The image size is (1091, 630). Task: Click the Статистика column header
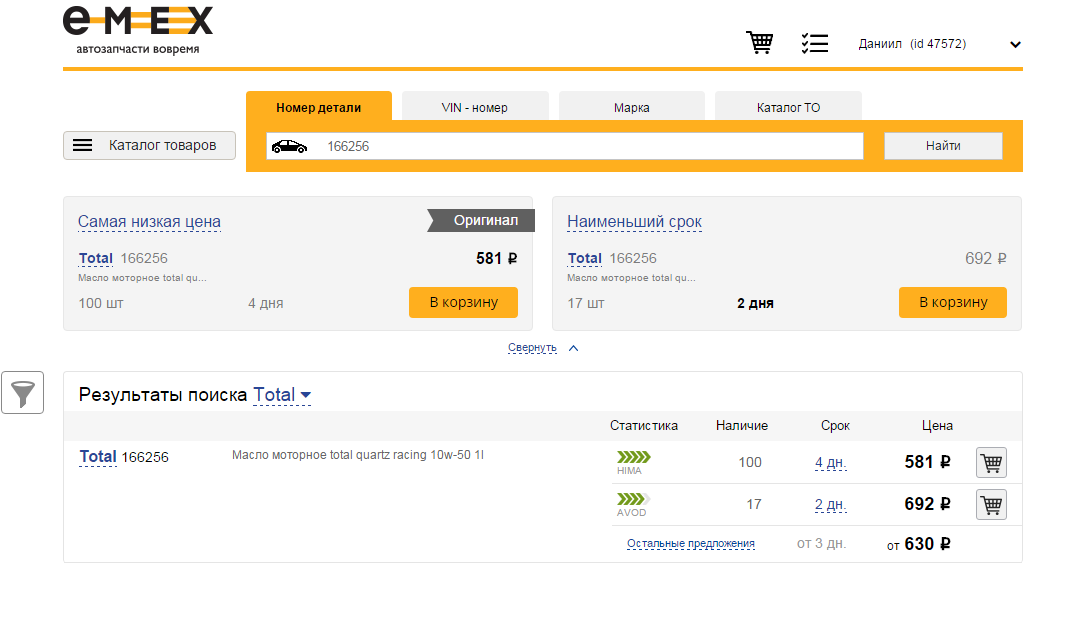coord(644,425)
